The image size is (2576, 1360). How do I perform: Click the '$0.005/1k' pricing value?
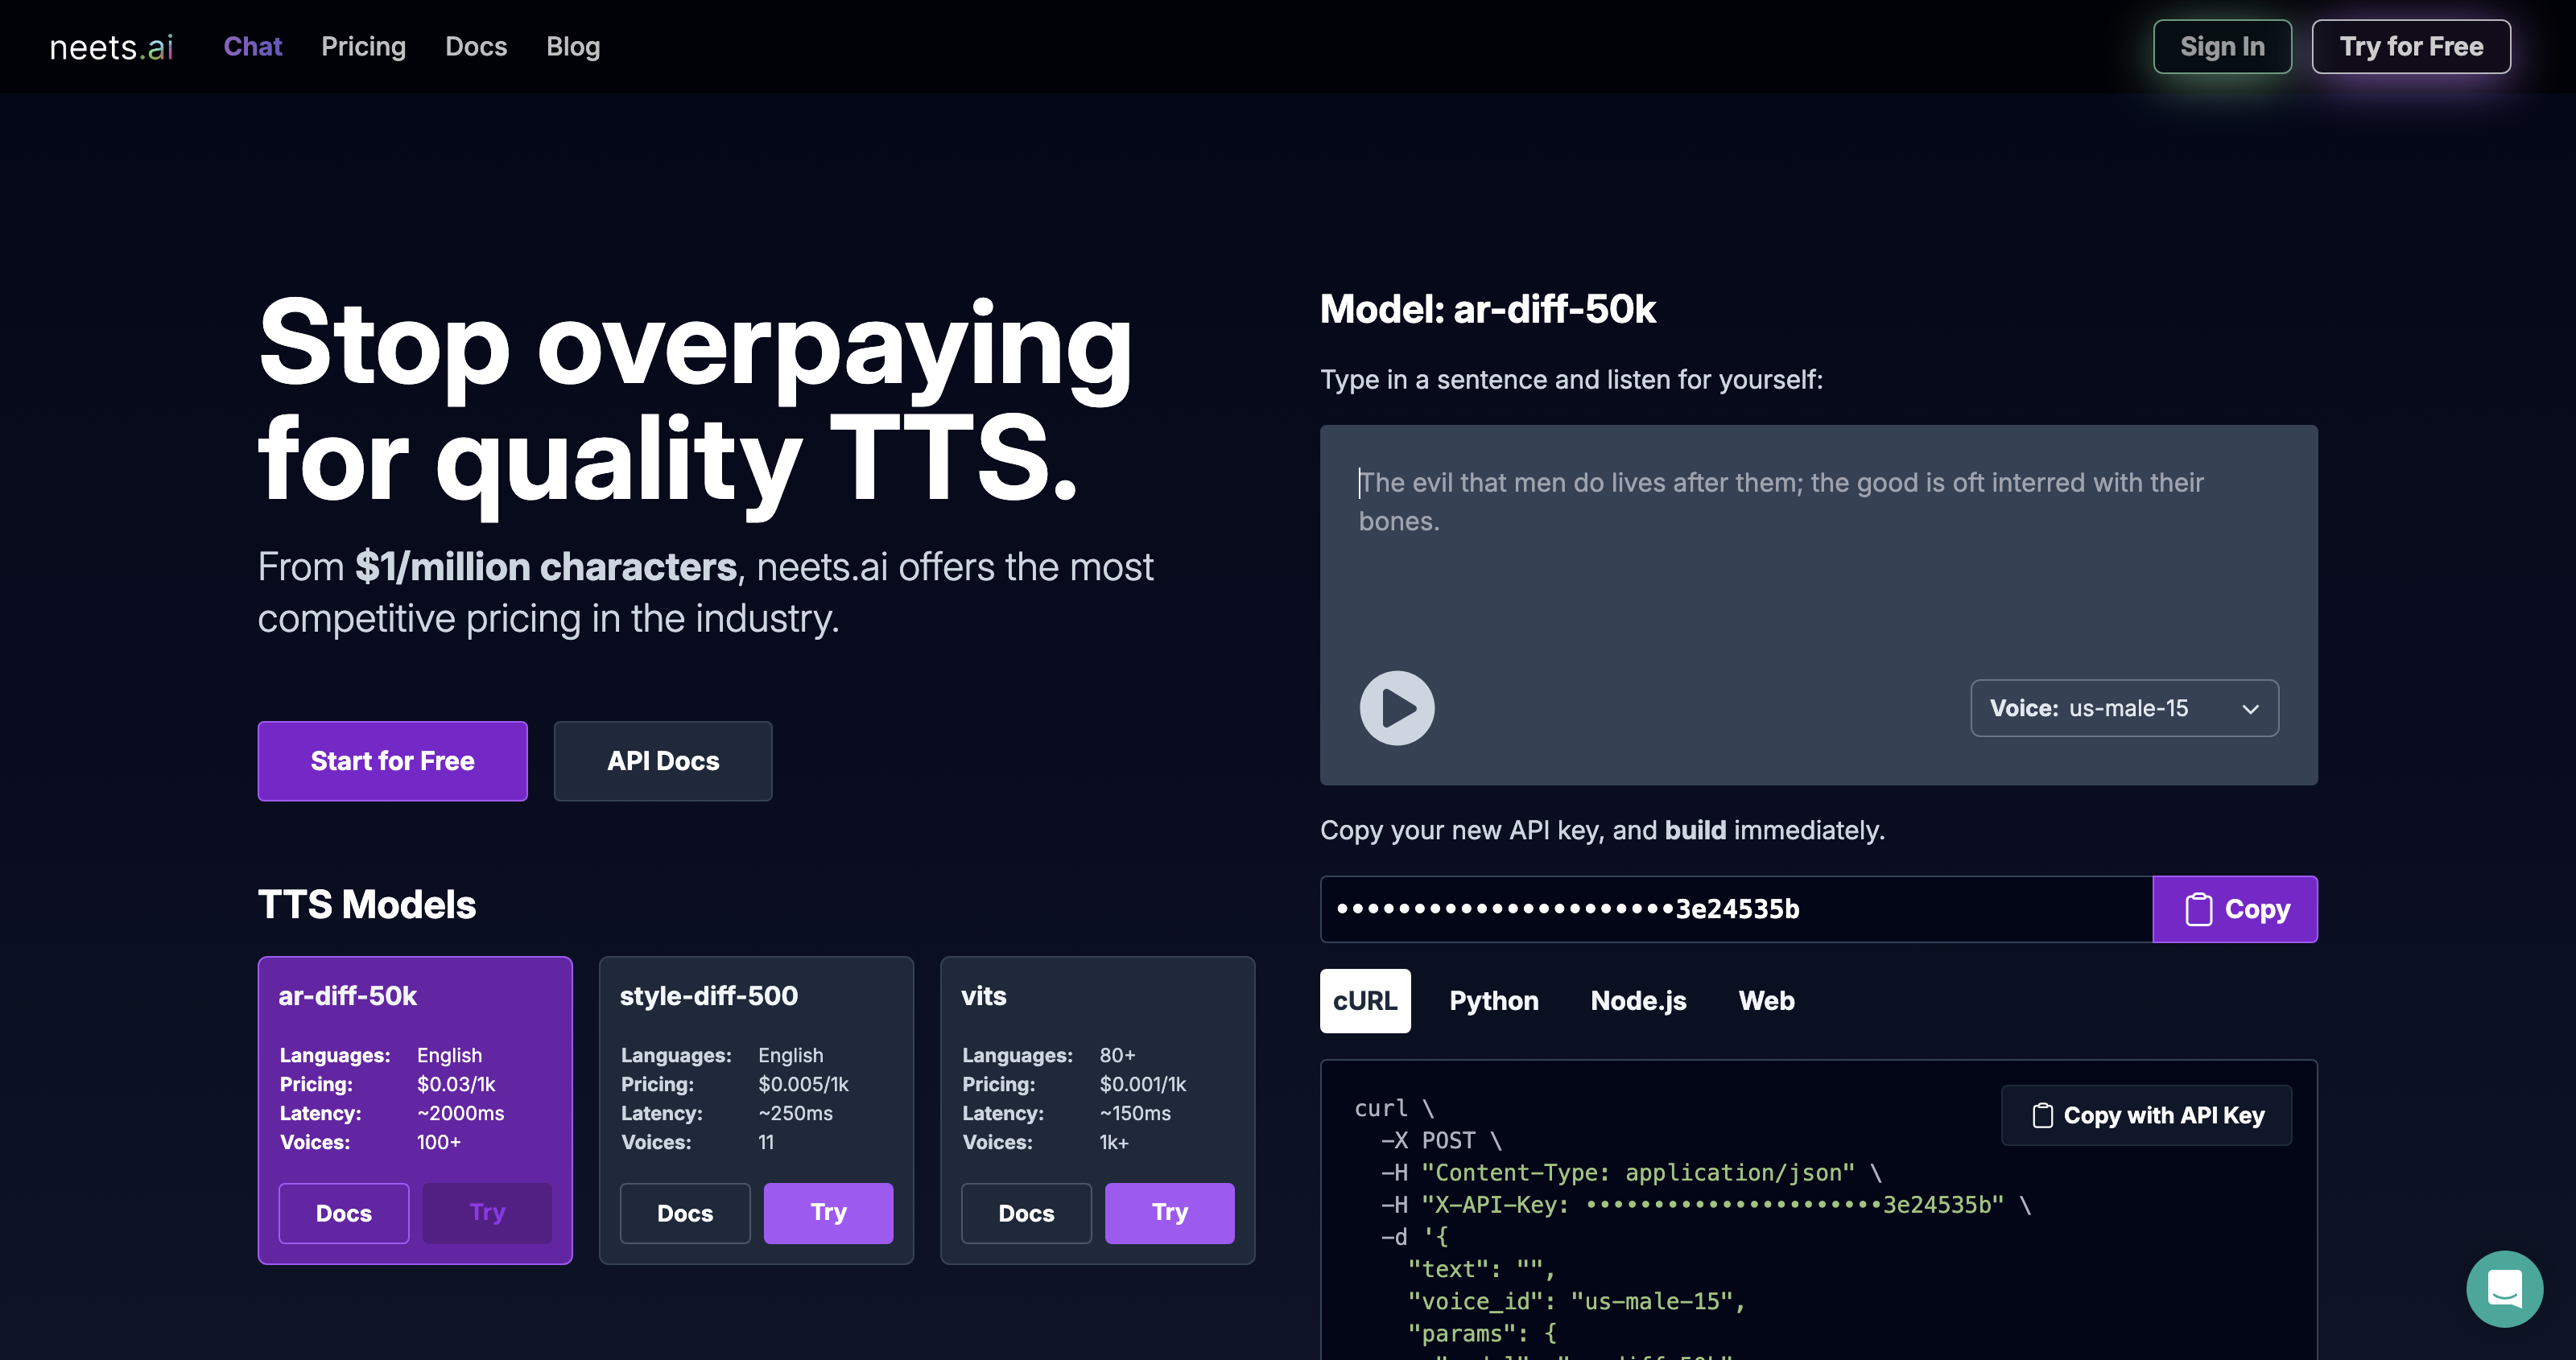click(x=803, y=1084)
